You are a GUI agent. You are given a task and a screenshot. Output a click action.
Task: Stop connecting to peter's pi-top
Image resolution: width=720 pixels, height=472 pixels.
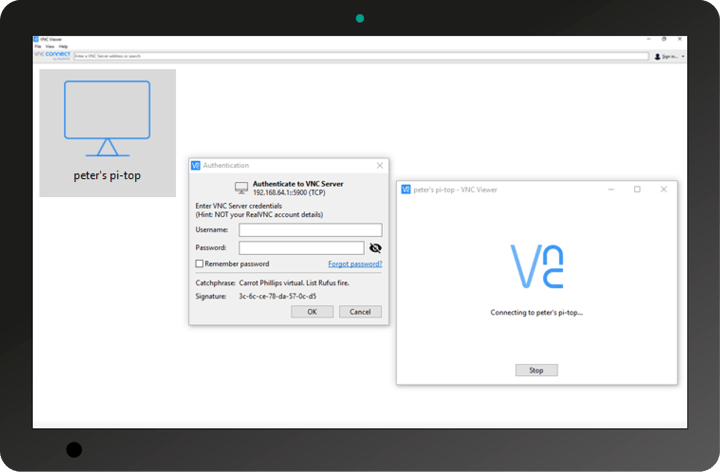click(x=536, y=370)
